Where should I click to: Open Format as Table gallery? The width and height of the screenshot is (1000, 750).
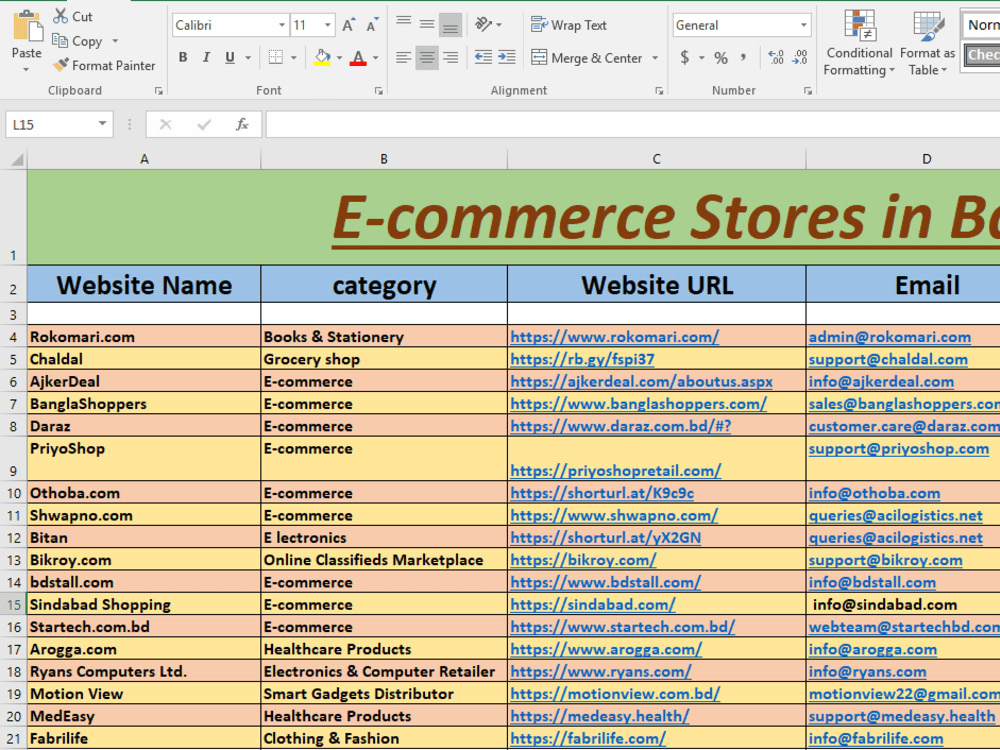pyautogui.click(x=927, y=43)
